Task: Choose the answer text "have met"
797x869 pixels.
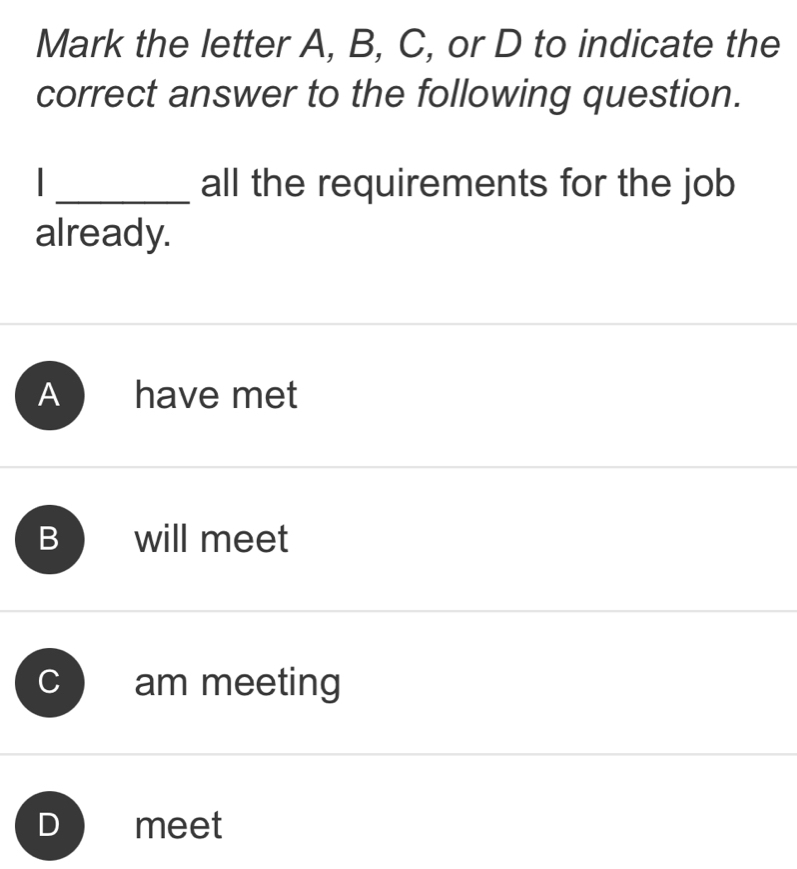Action: coord(216,396)
